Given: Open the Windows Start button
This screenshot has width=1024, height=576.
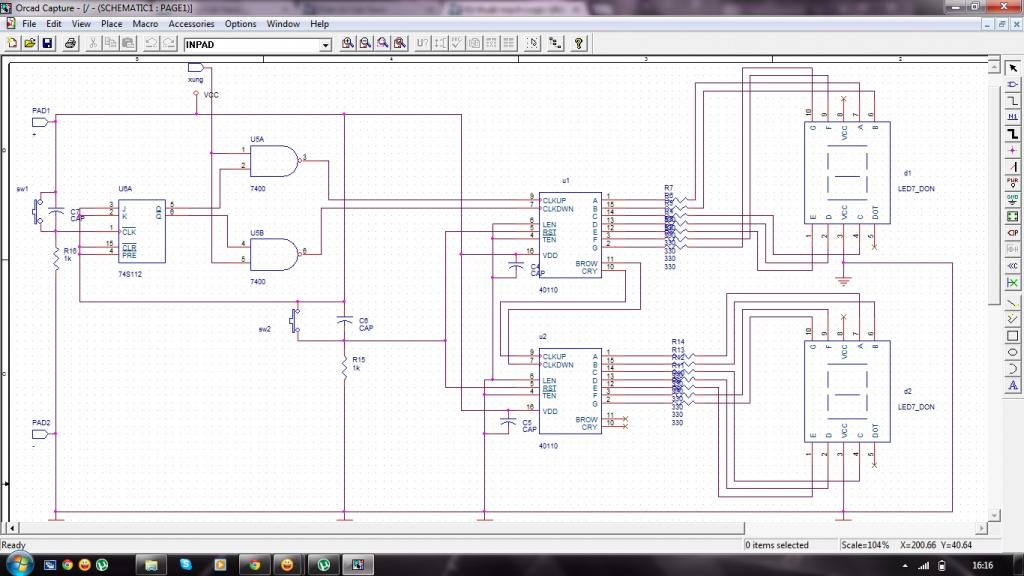Looking at the screenshot, I should (x=18, y=564).
